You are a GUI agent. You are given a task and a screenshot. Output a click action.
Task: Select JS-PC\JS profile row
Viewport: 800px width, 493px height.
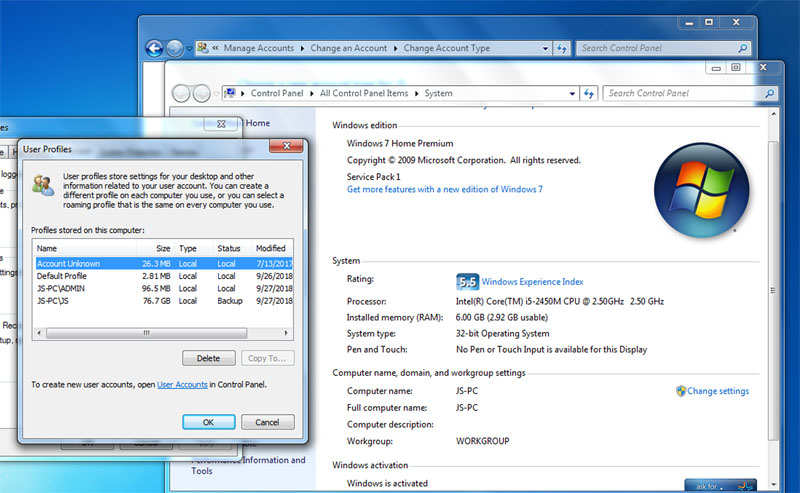[164, 301]
